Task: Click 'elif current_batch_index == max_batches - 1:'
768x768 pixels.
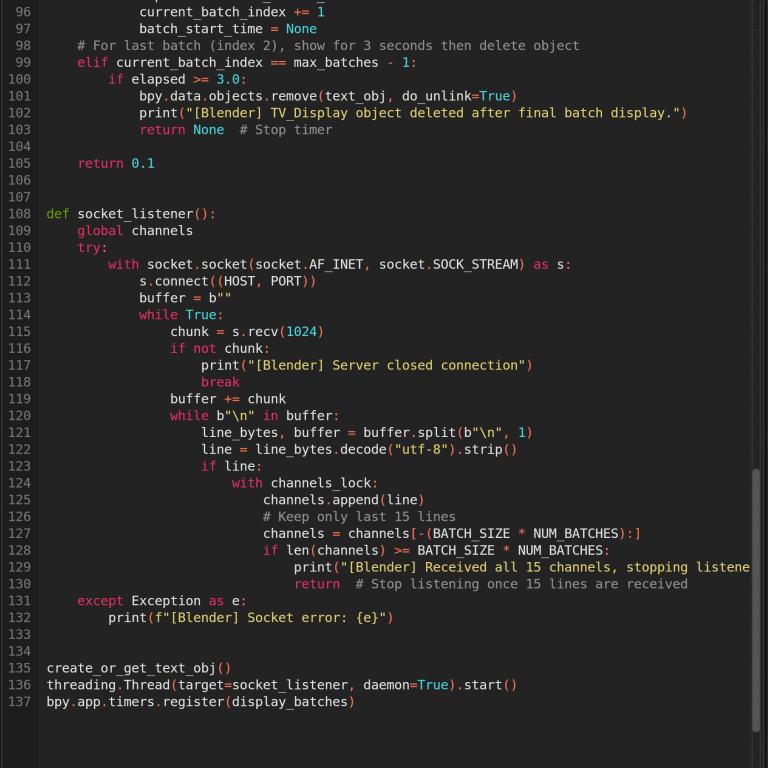Action: 247,63
